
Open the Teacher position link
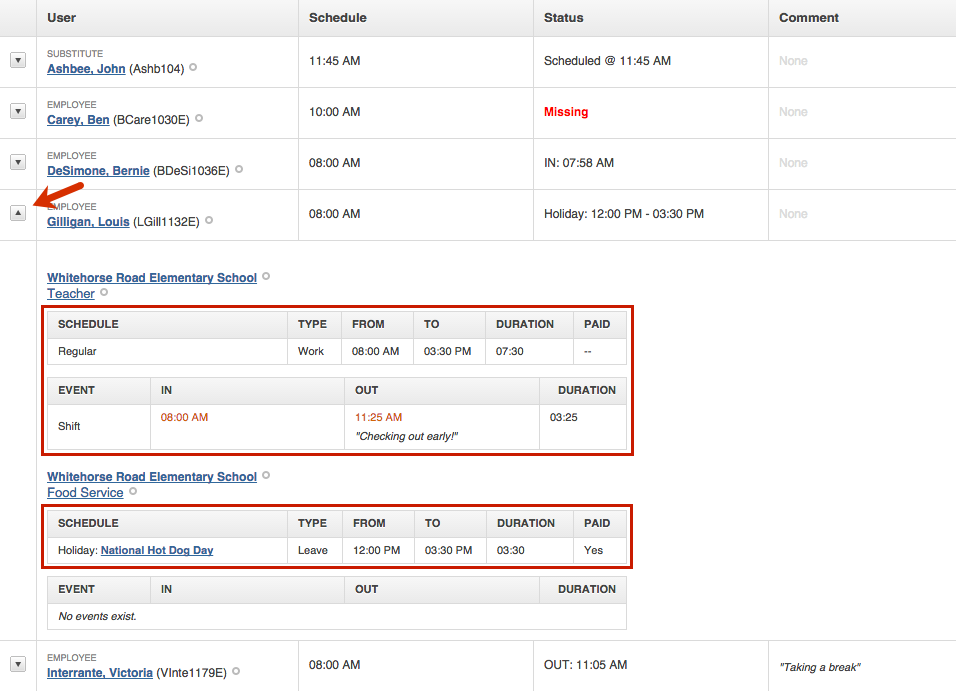71,294
